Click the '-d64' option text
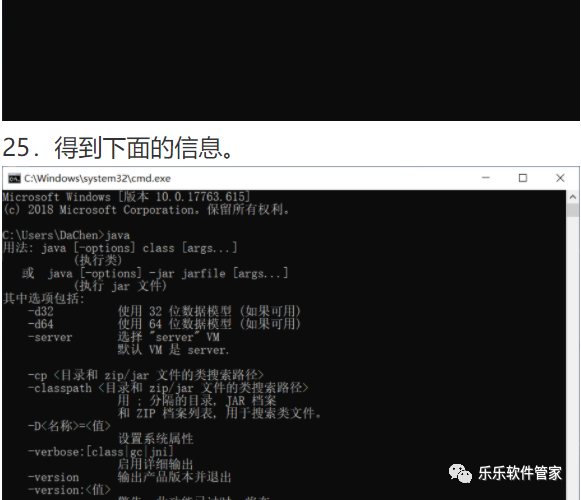Image resolution: width=581 pixels, height=500 pixels. click(x=41, y=324)
